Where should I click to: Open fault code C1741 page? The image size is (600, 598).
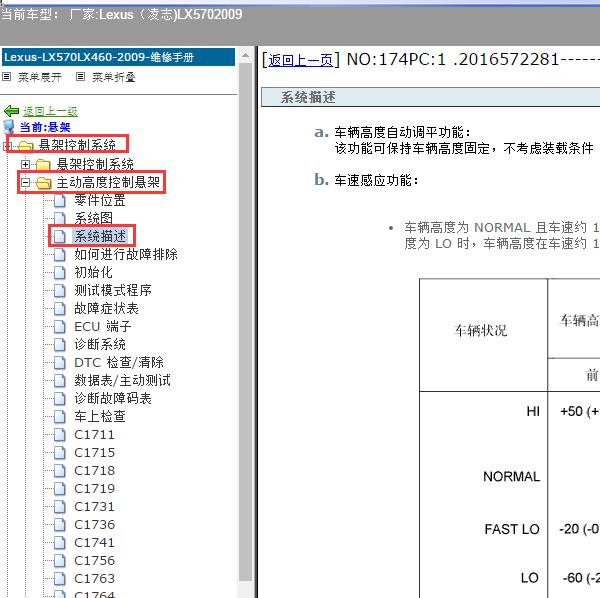95,542
